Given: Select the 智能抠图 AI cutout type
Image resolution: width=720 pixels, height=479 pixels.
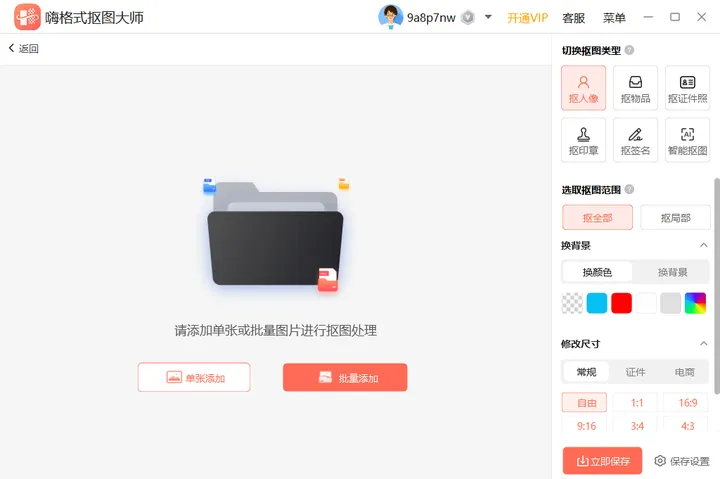Looking at the screenshot, I should (x=687, y=140).
